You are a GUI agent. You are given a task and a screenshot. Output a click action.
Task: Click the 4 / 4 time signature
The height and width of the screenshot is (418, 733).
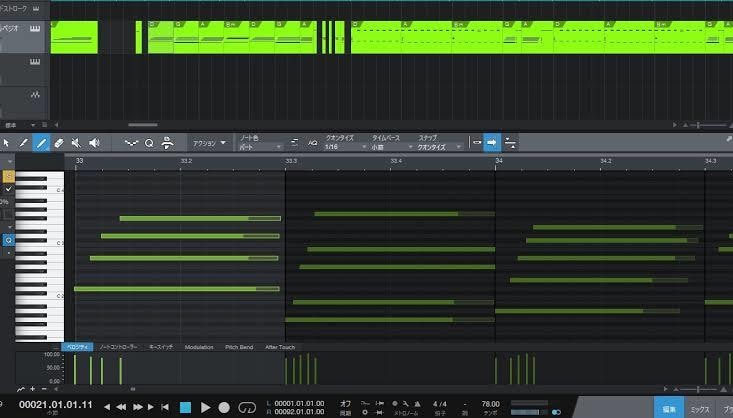439,404
